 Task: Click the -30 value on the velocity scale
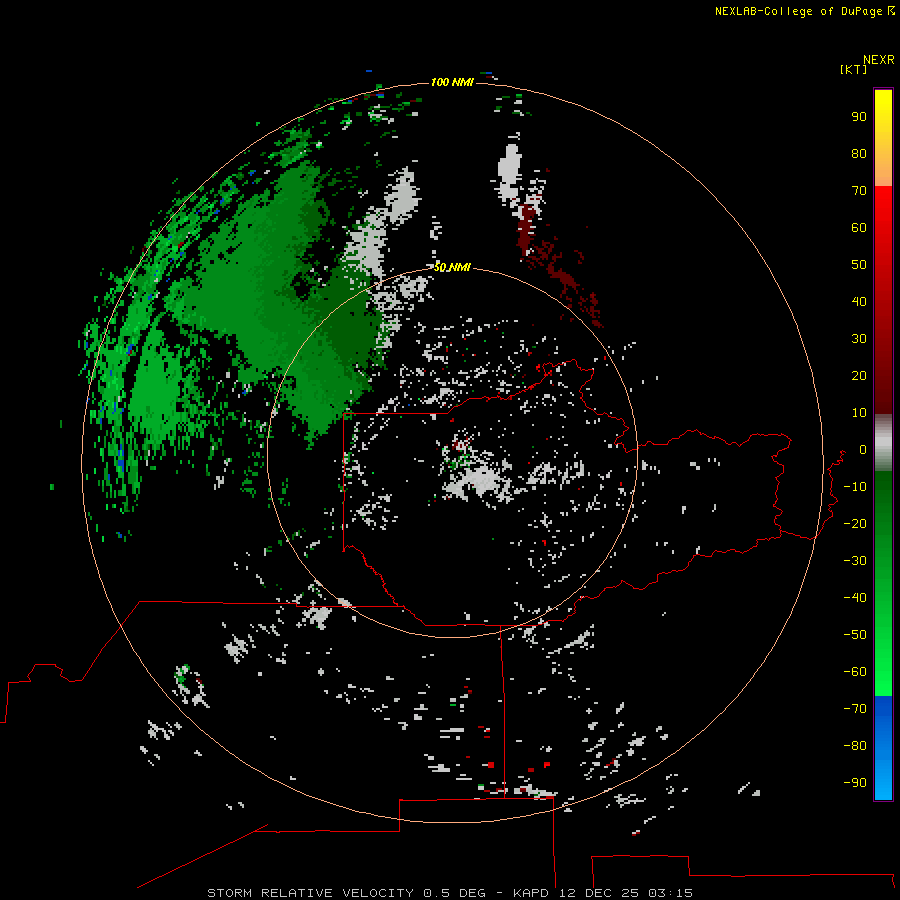pyautogui.click(x=855, y=561)
